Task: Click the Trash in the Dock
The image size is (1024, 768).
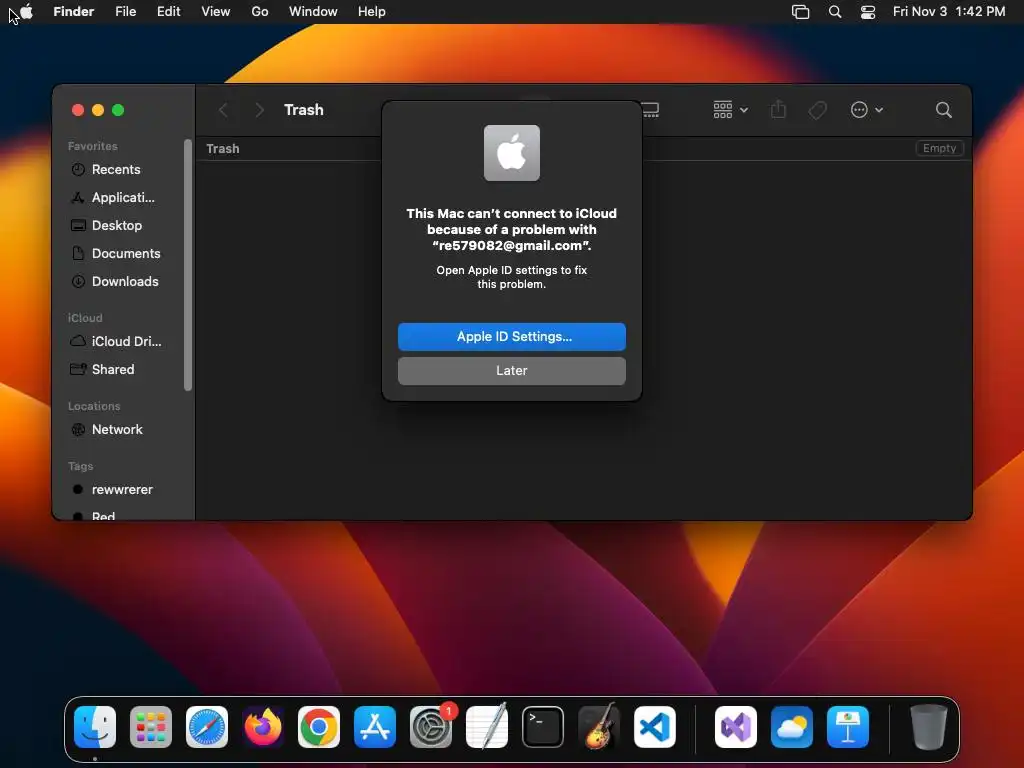Action: pos(929,727)
